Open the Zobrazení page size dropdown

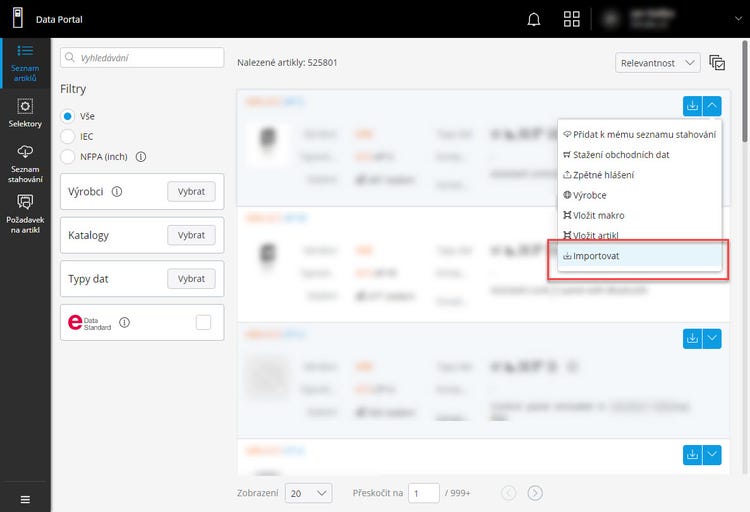[308, 493]
